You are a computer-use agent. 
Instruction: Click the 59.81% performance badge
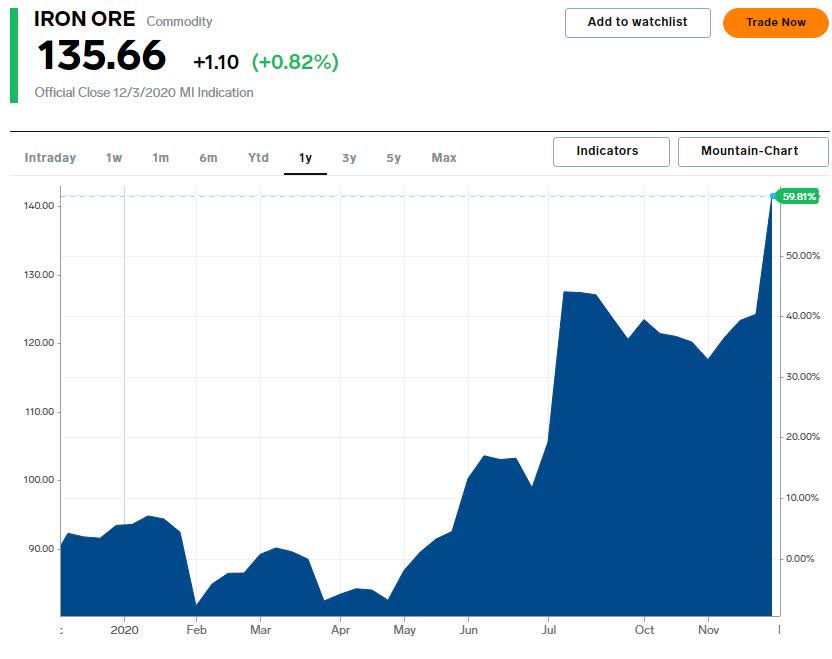[x=799, y=197]
